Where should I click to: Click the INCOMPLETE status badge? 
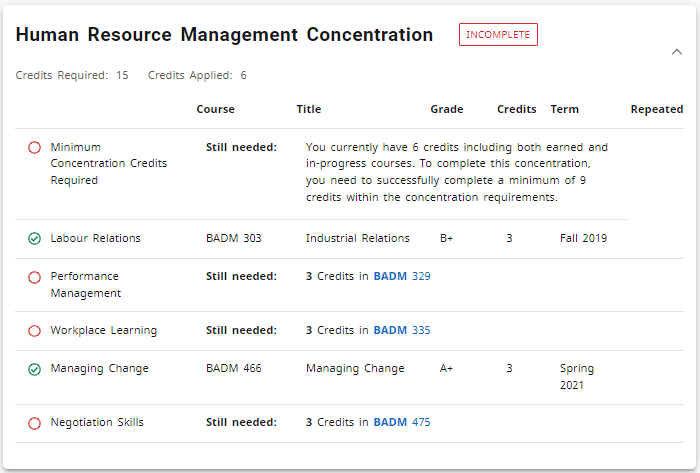pyautogui.click(x=498, y=35)
